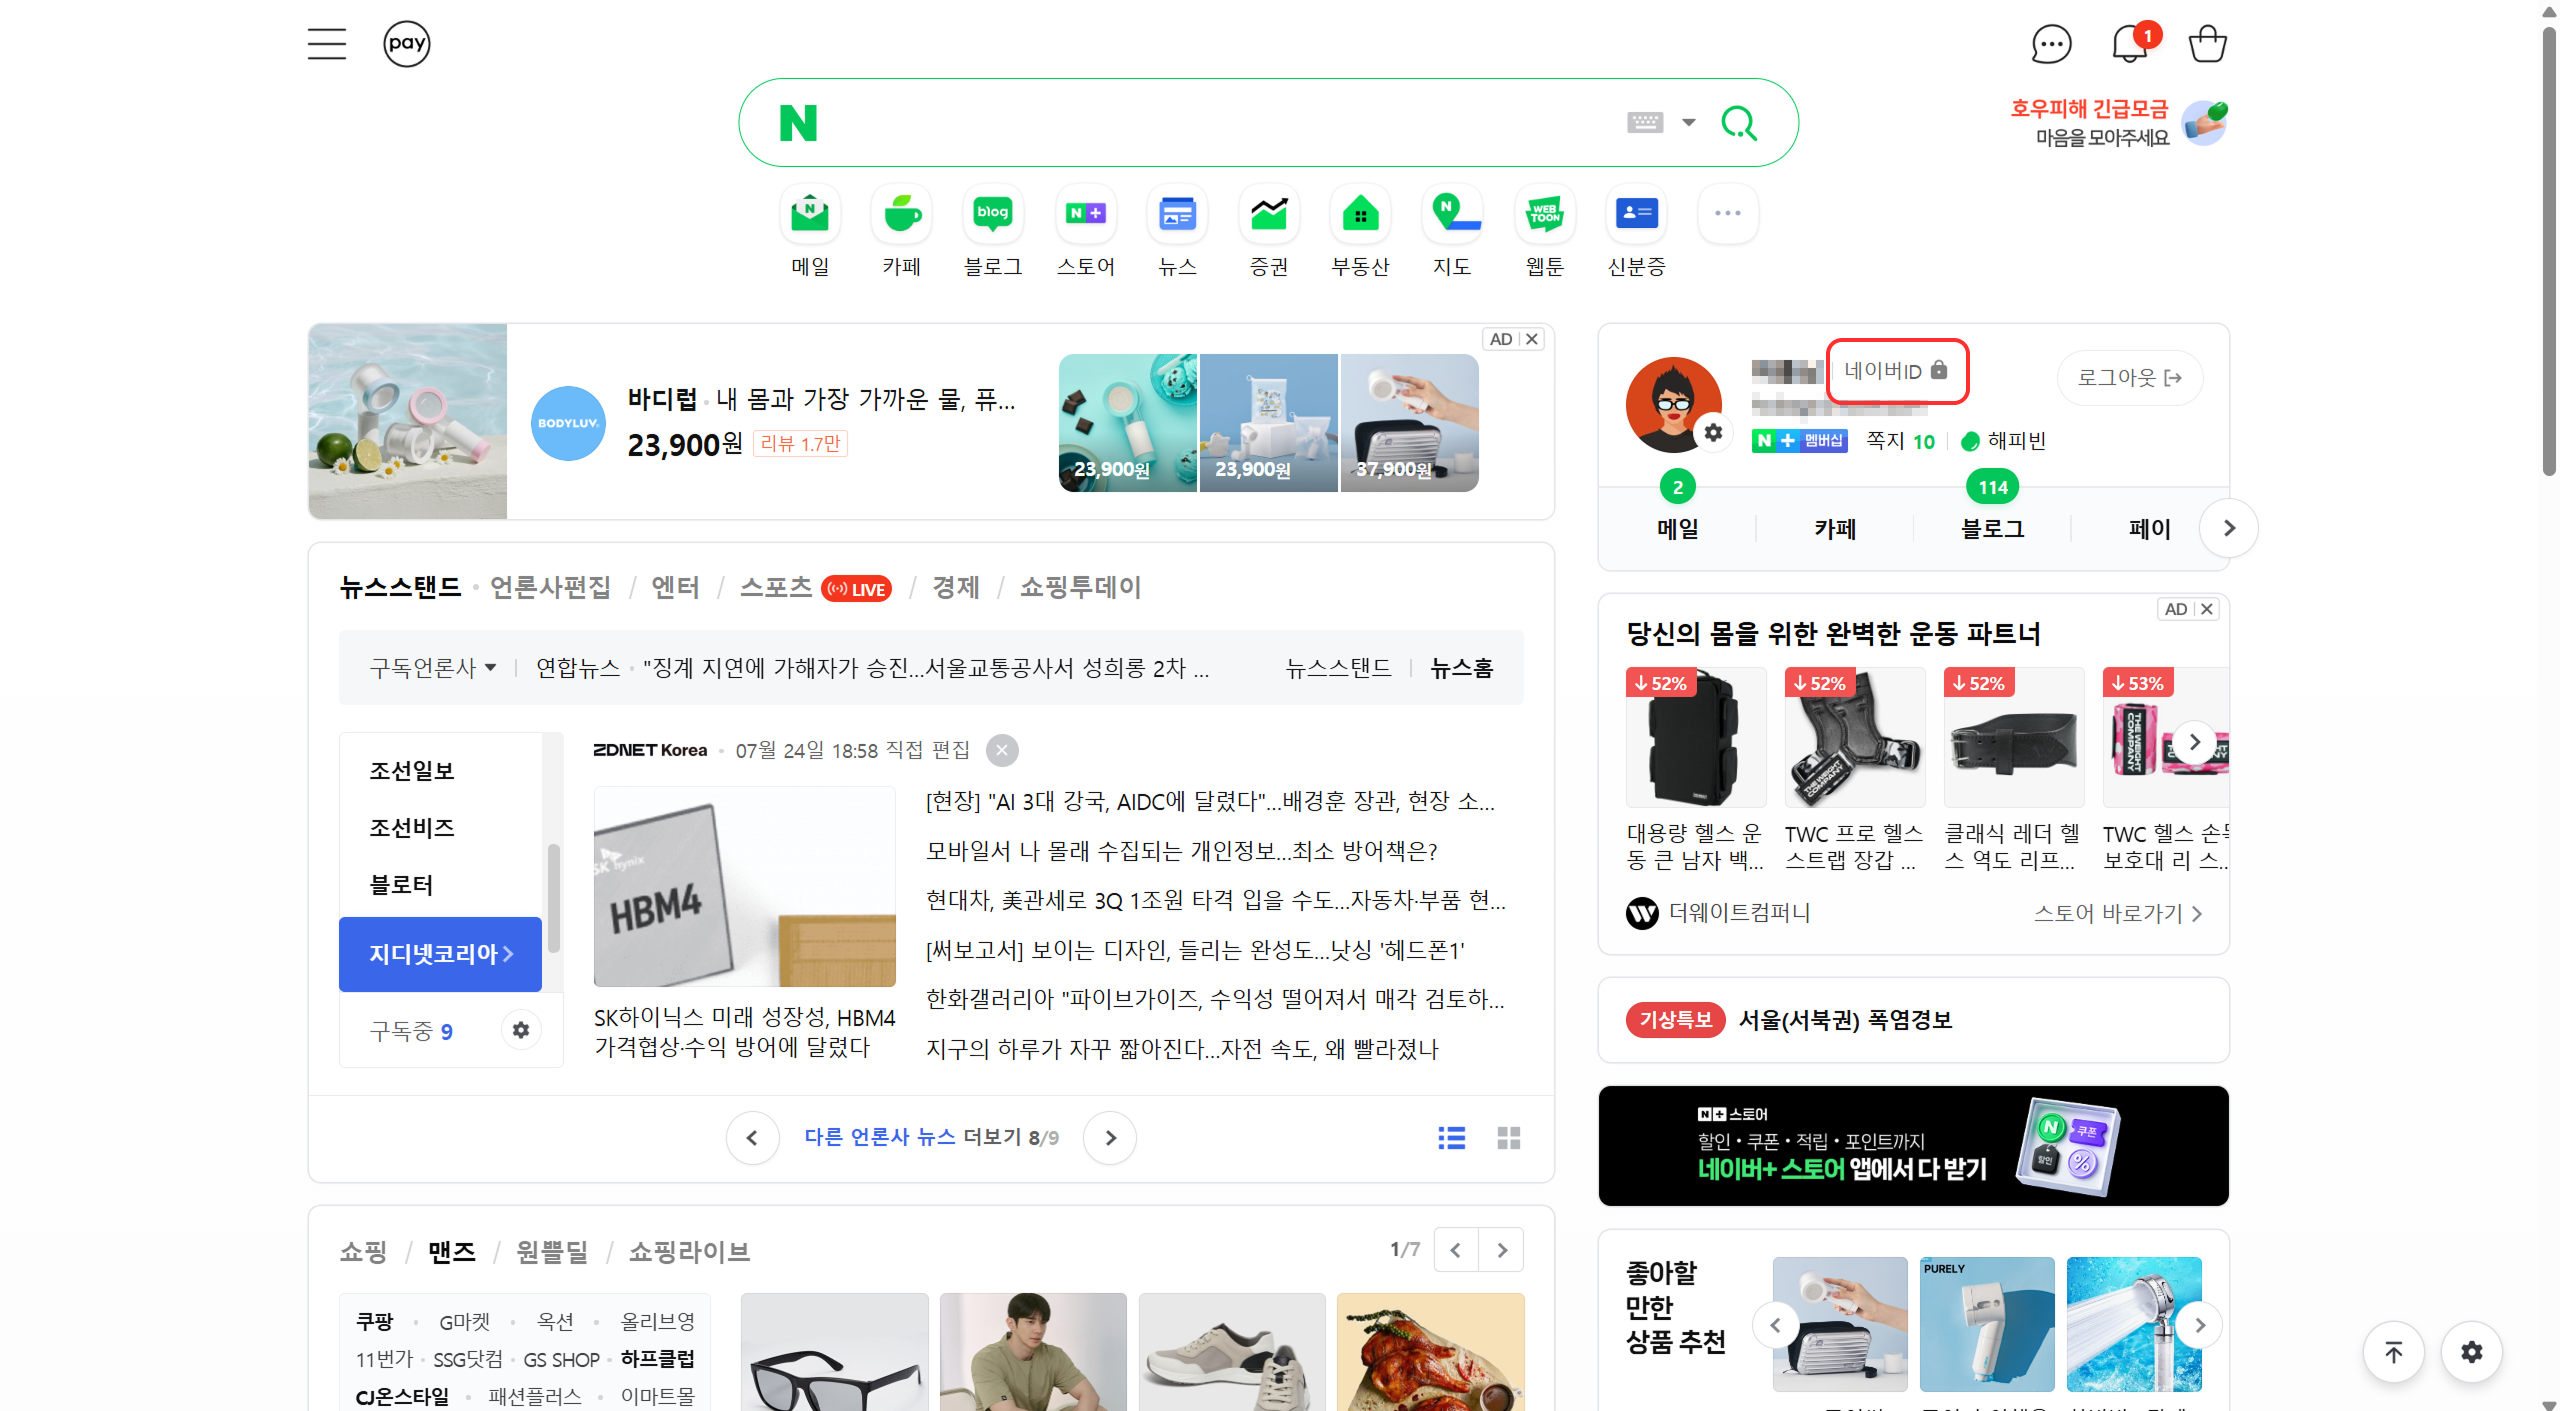Expand the search autocomplete dropdown arrow

[1689, 123]
